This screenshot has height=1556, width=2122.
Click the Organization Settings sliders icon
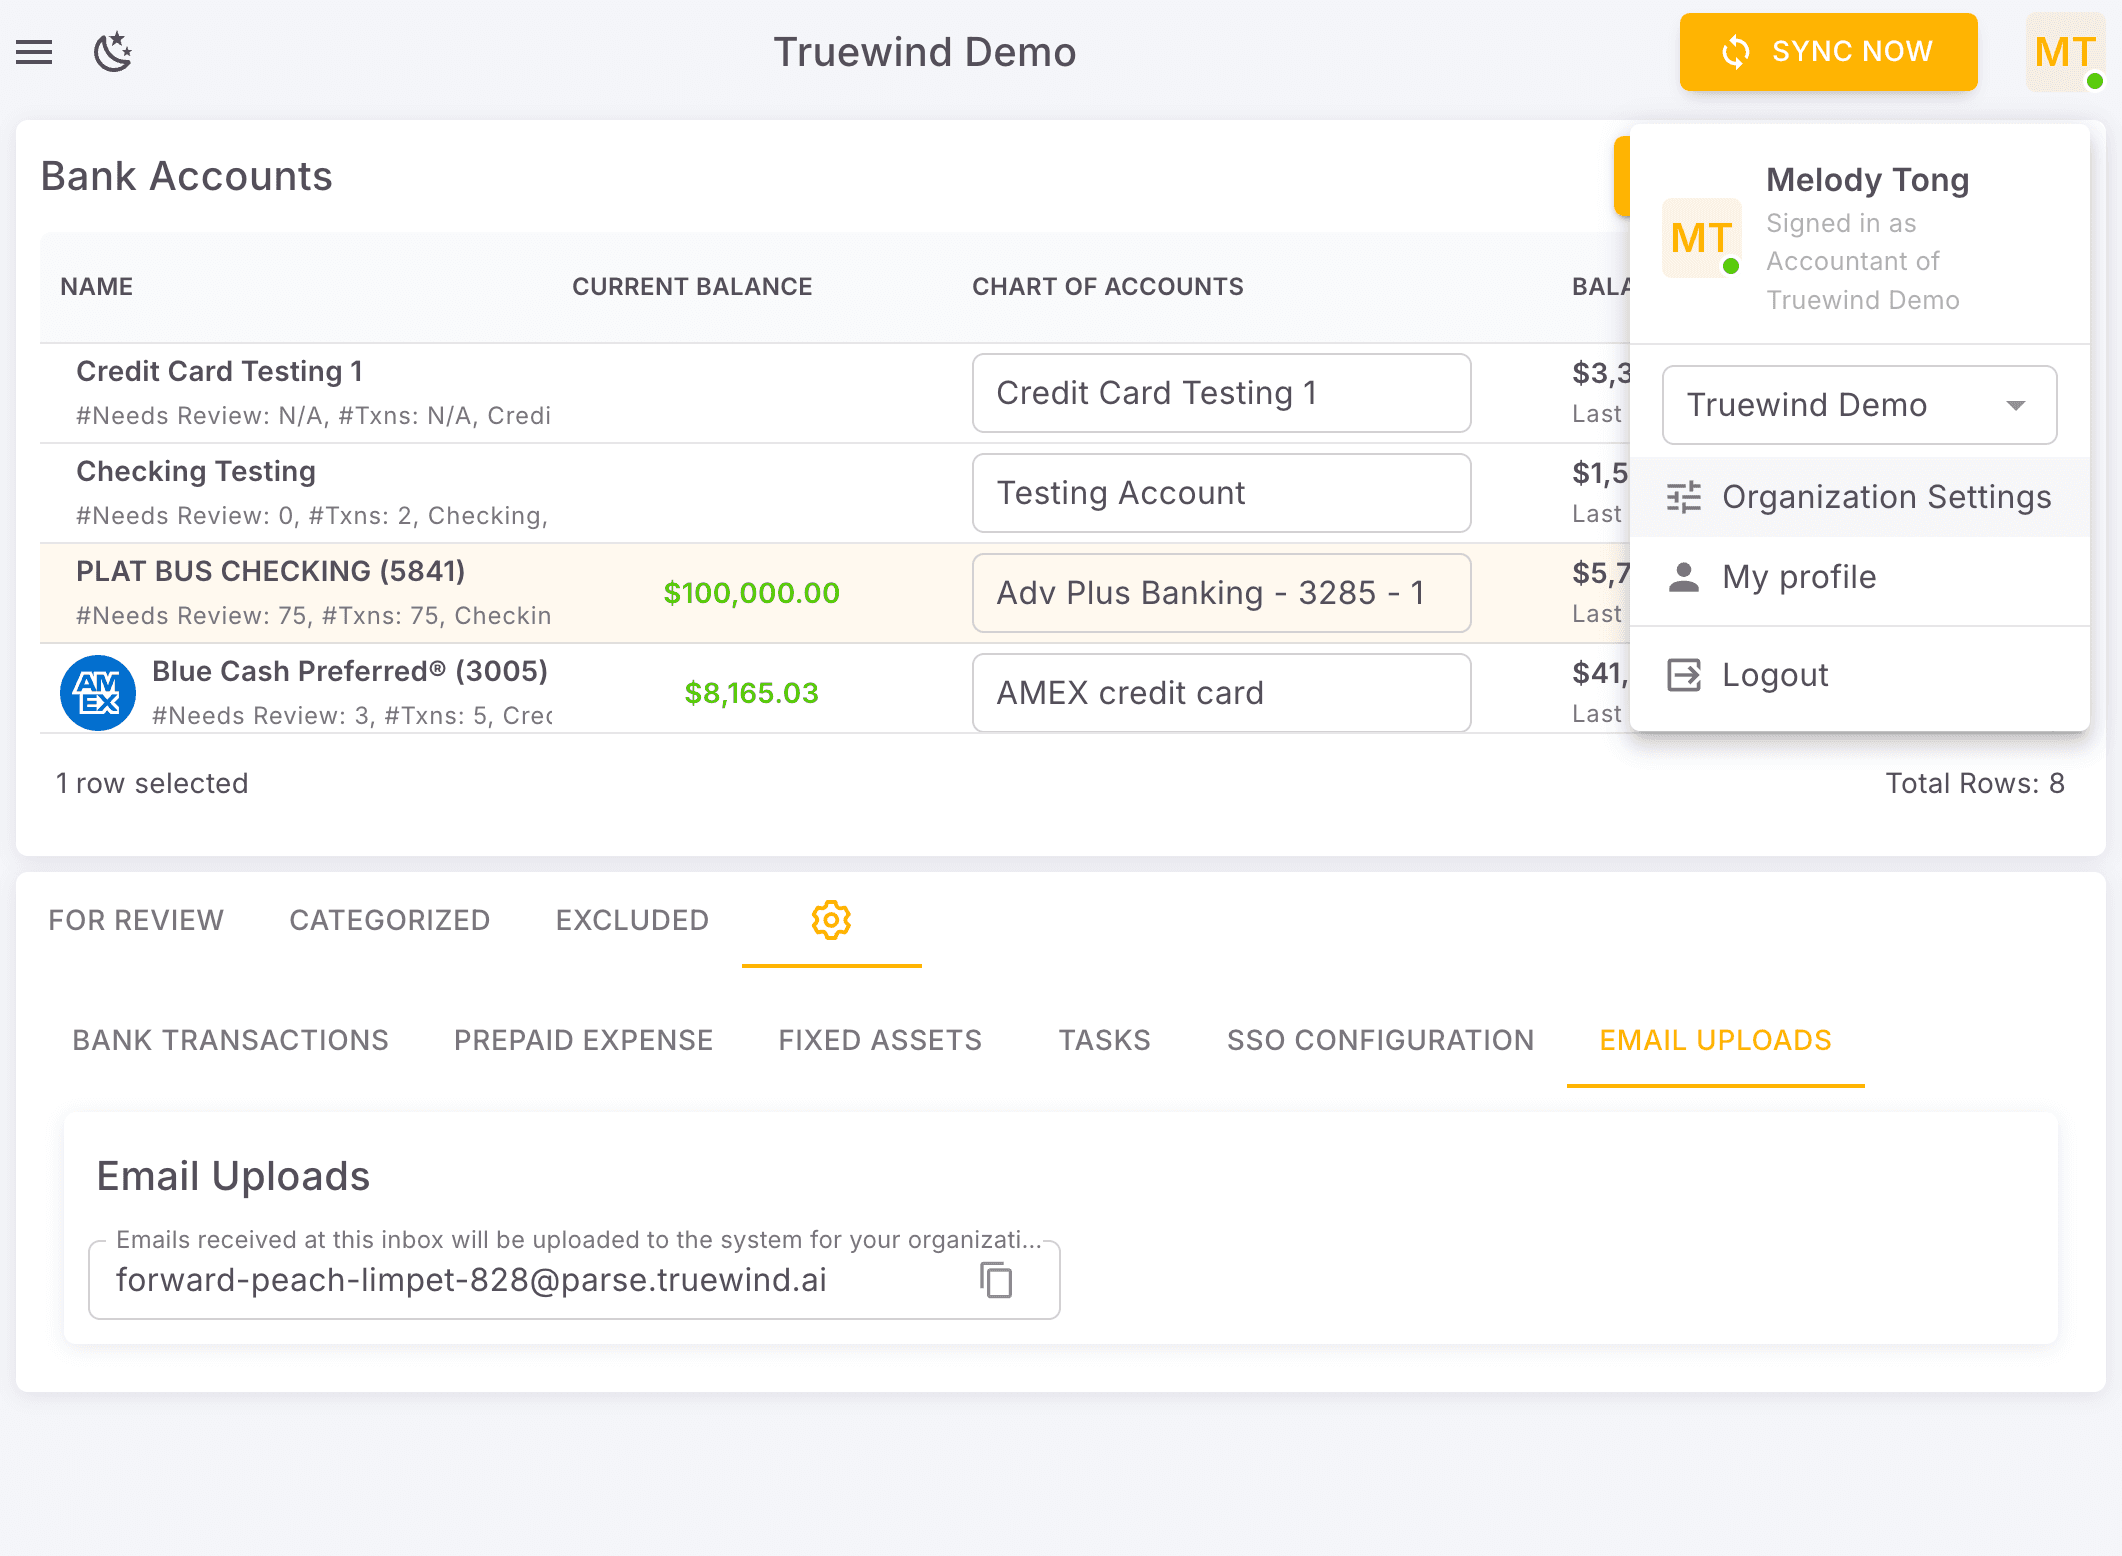tap(1684, 497)
